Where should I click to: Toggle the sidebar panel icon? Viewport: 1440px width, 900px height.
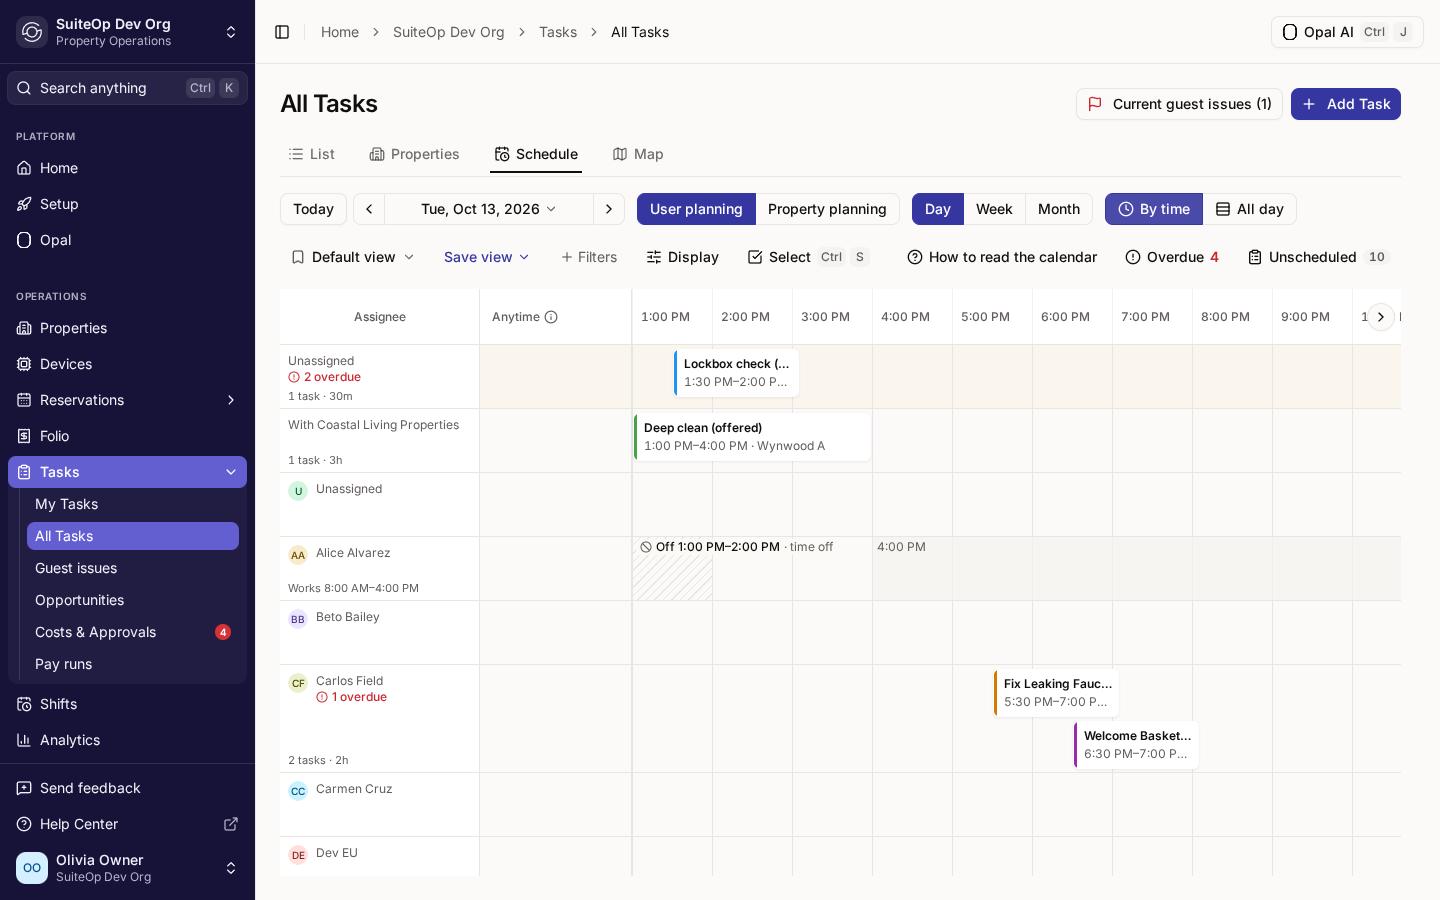coord(282,32)
